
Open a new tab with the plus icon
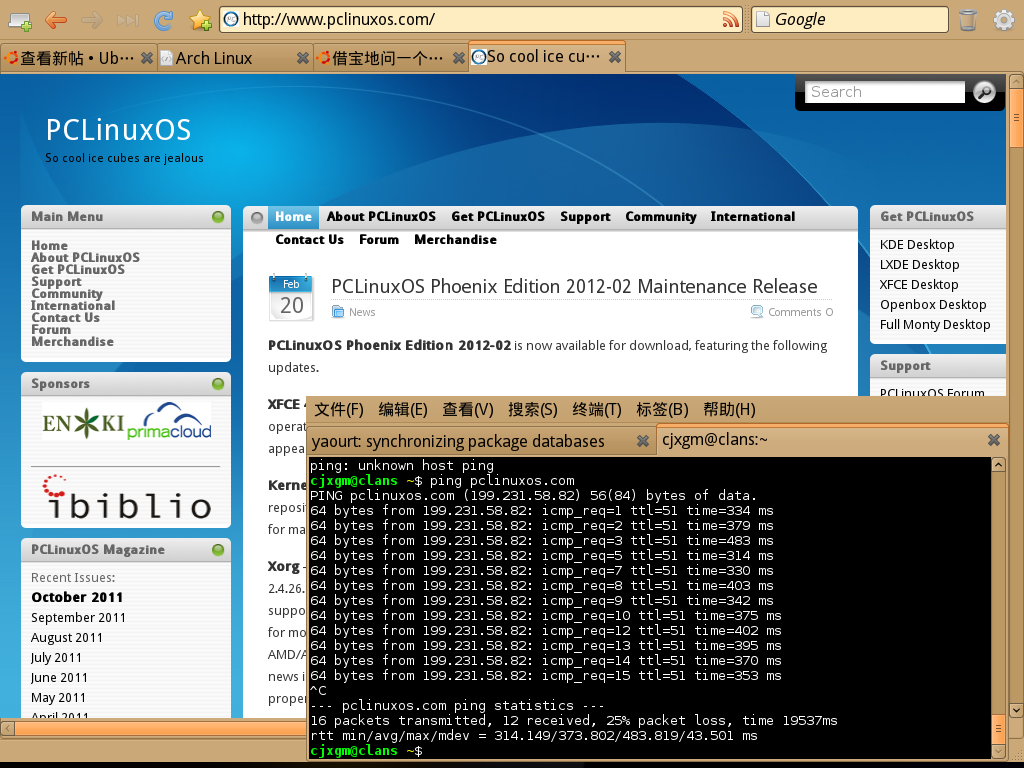pyautogui.click(x=20, y=20)
